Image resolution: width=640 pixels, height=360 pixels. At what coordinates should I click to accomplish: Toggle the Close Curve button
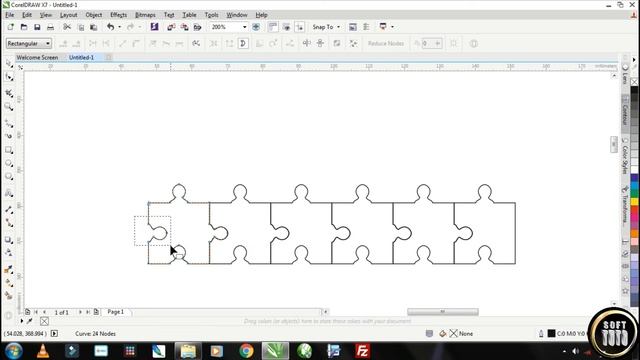[x=243, y=43]
